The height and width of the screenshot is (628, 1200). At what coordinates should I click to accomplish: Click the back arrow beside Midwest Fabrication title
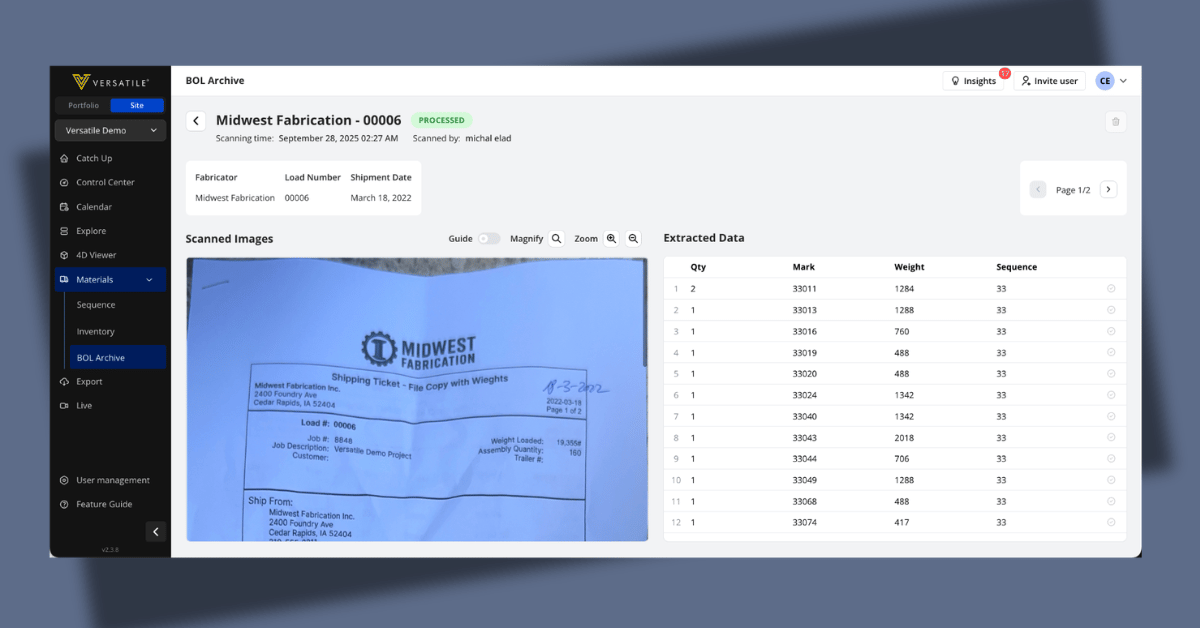click(x=196, y=121)
